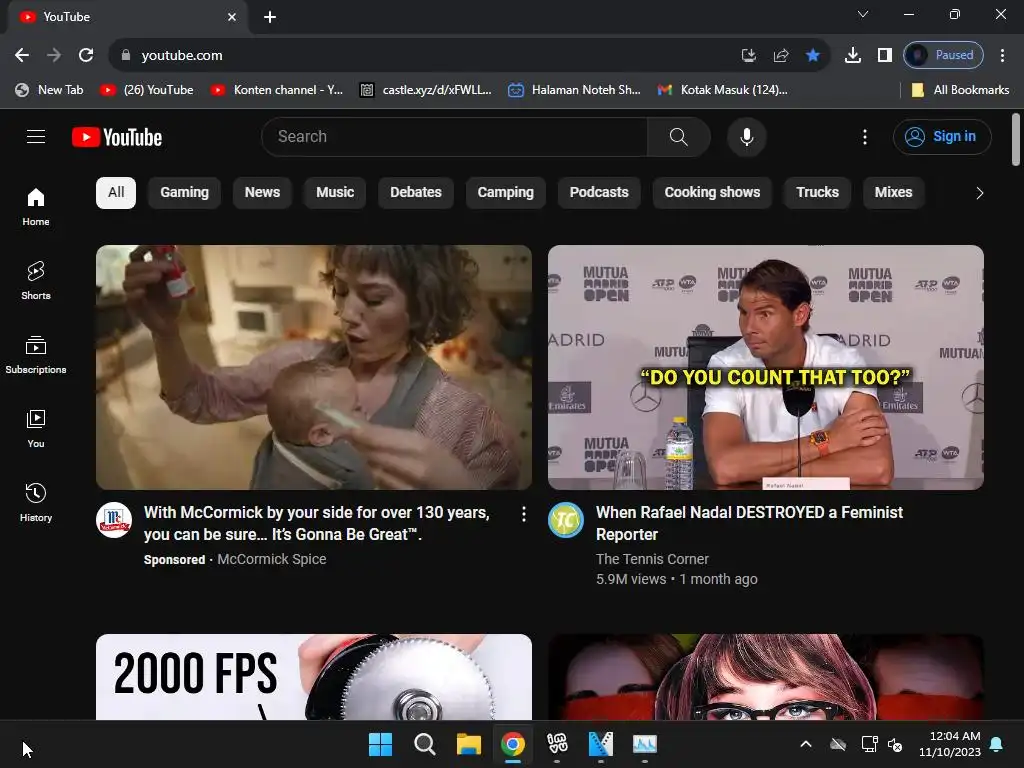
Task: Open the All Bookmarks folder
Action: pos(960,90)
